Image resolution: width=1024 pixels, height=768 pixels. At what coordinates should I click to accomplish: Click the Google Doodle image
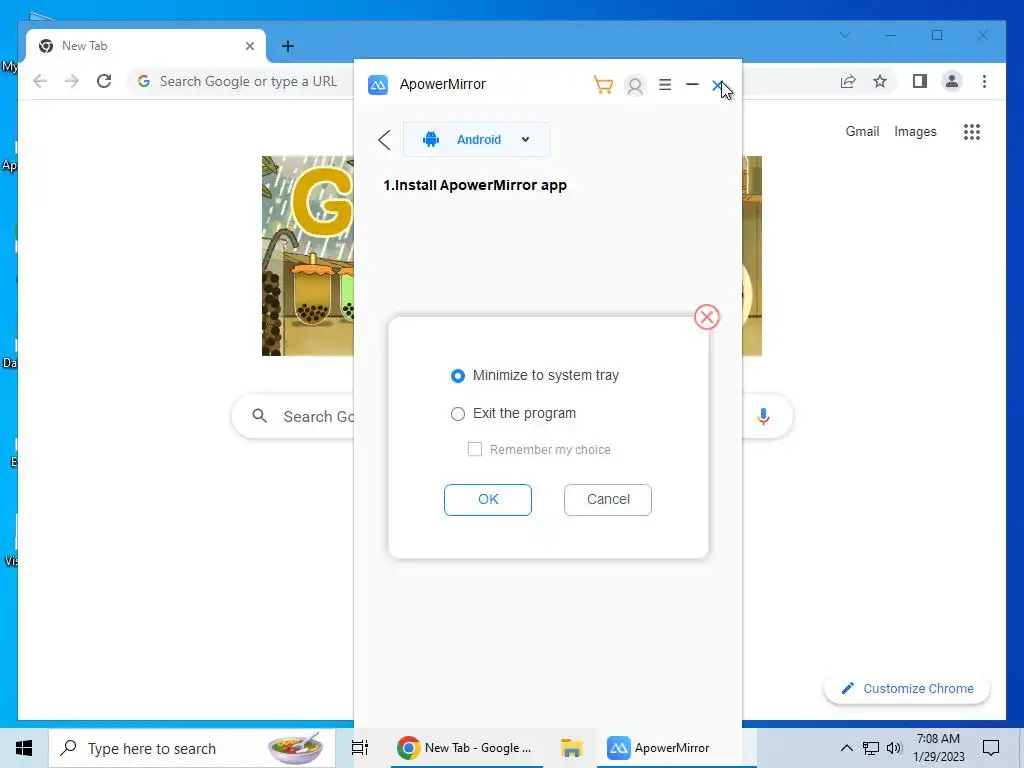point(308,256)
